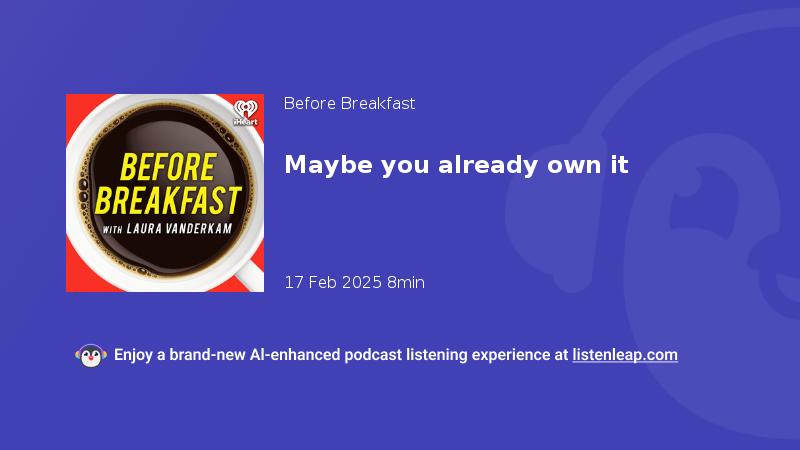This screenshot has height=450, width=800.
Task: Open the listenleap.com link
Action: (x=625, y=355)
